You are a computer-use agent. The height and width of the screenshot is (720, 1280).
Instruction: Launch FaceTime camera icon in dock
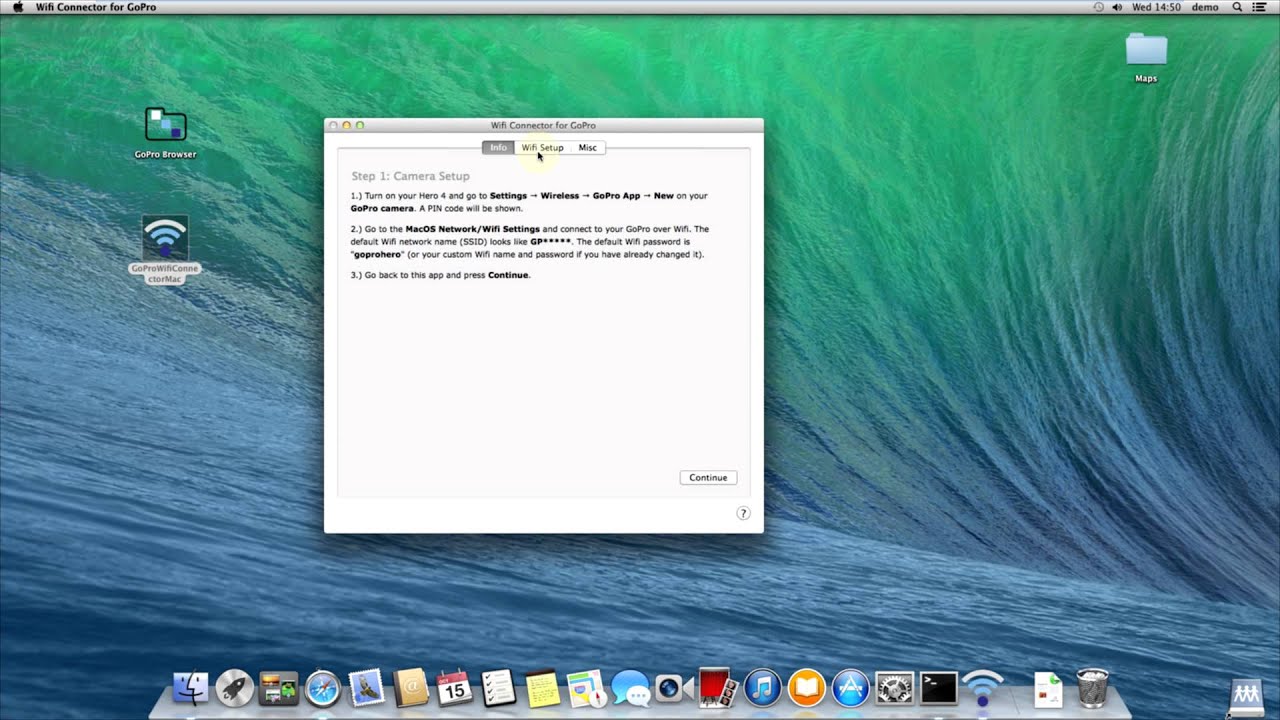click(674, 688)
